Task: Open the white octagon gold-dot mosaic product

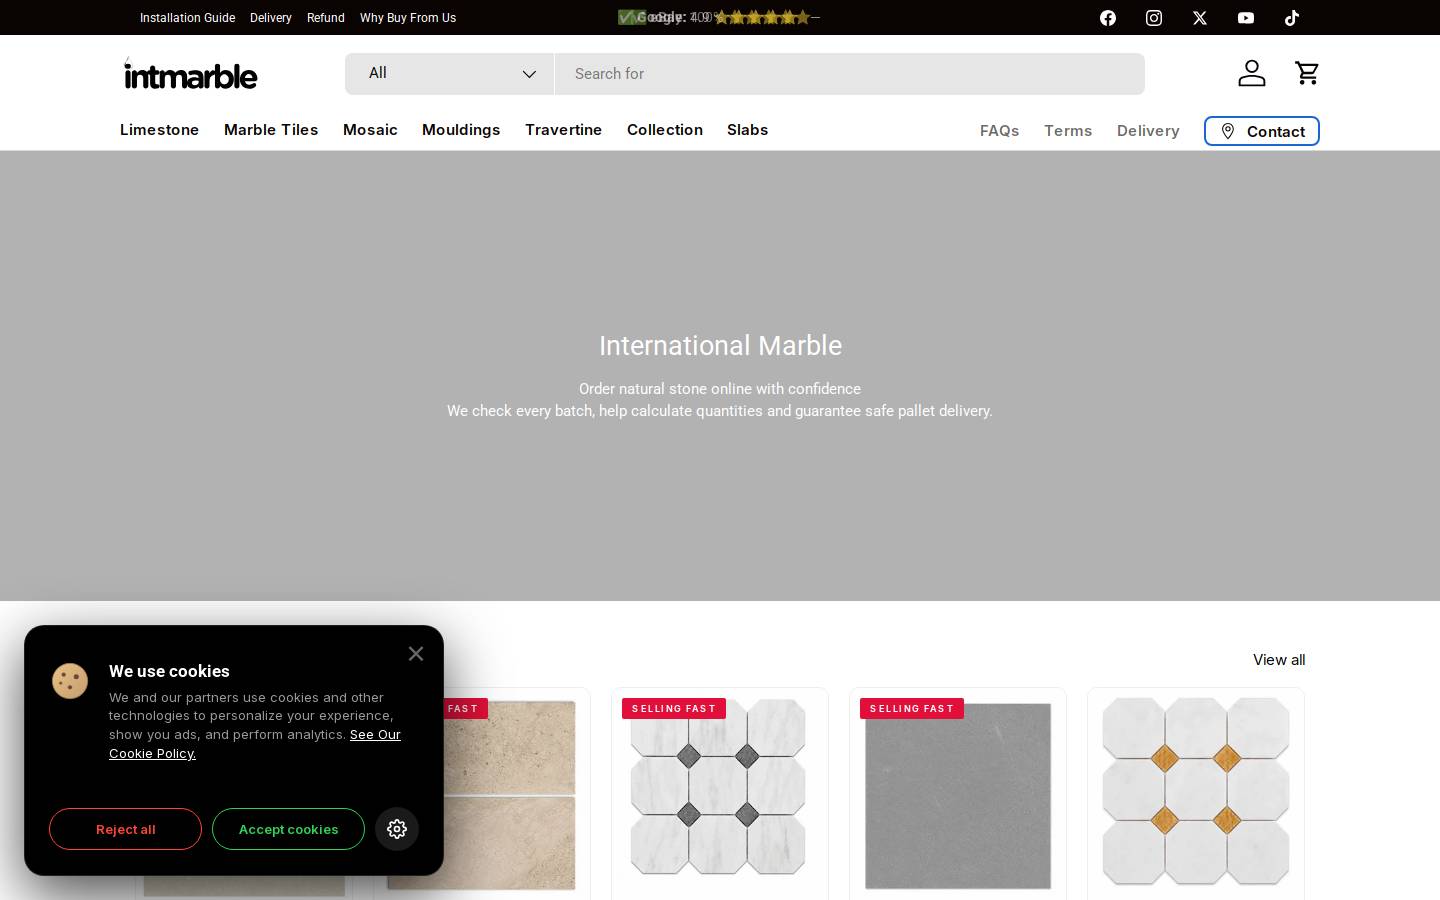Action: 1195,794
